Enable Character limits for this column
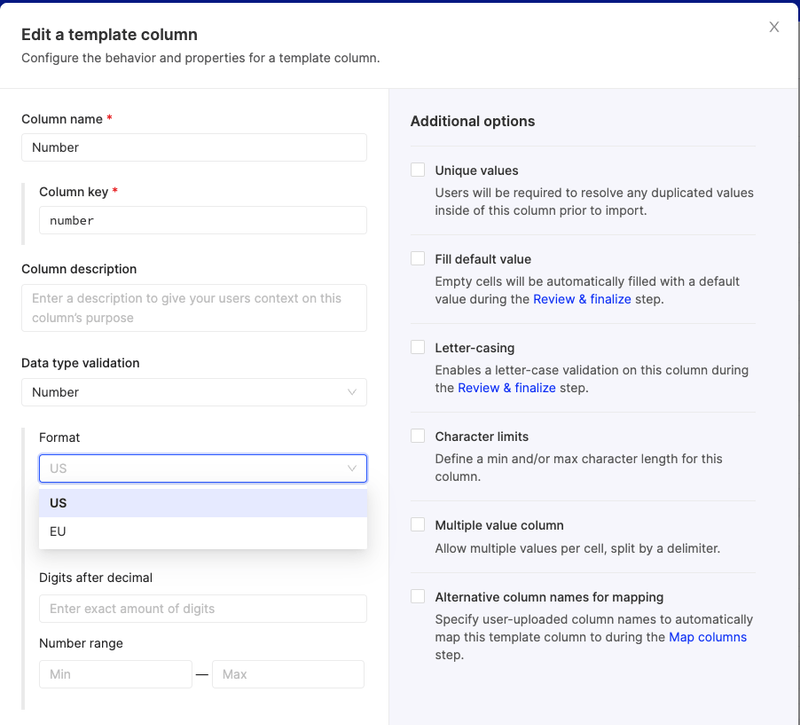The image size is (800, 725). point(417,435)
